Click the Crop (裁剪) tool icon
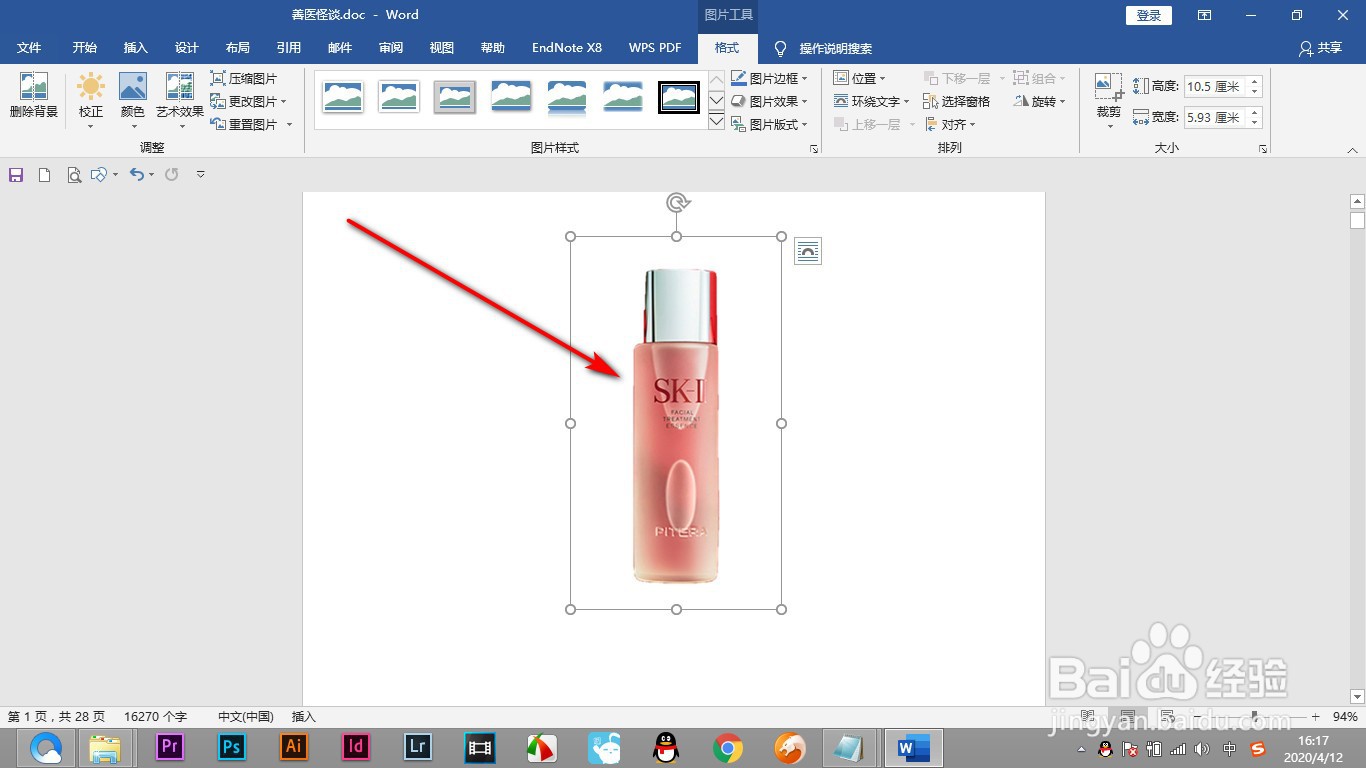This screenshot has height=768, width=1366. point(1108,87)
